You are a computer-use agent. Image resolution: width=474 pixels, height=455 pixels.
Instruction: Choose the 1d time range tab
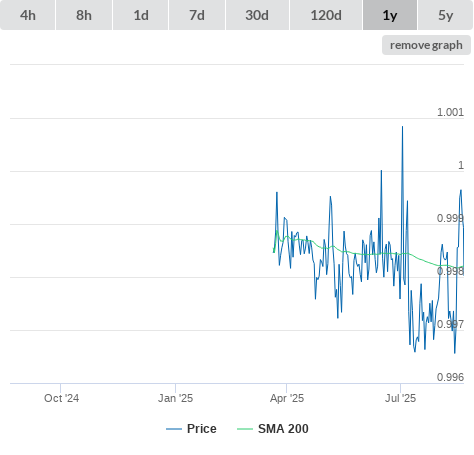141,15
